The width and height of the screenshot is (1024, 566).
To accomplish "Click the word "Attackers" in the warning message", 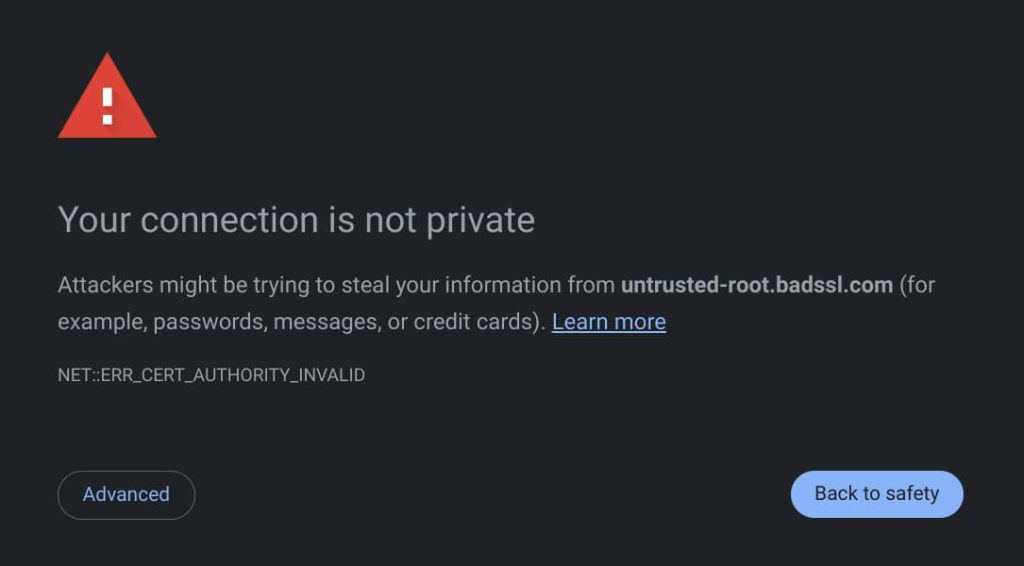I will 103,285.
